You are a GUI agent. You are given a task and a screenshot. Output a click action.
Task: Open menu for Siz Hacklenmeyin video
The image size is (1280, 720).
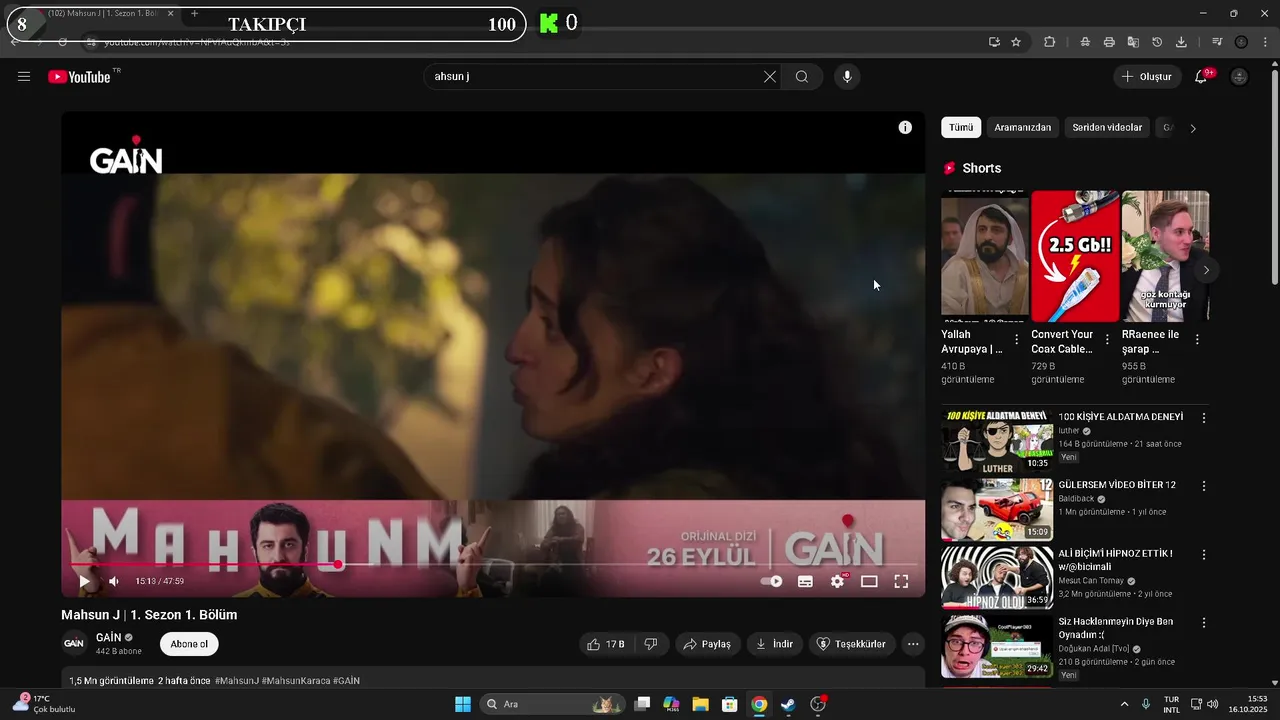coord(1204,622)
